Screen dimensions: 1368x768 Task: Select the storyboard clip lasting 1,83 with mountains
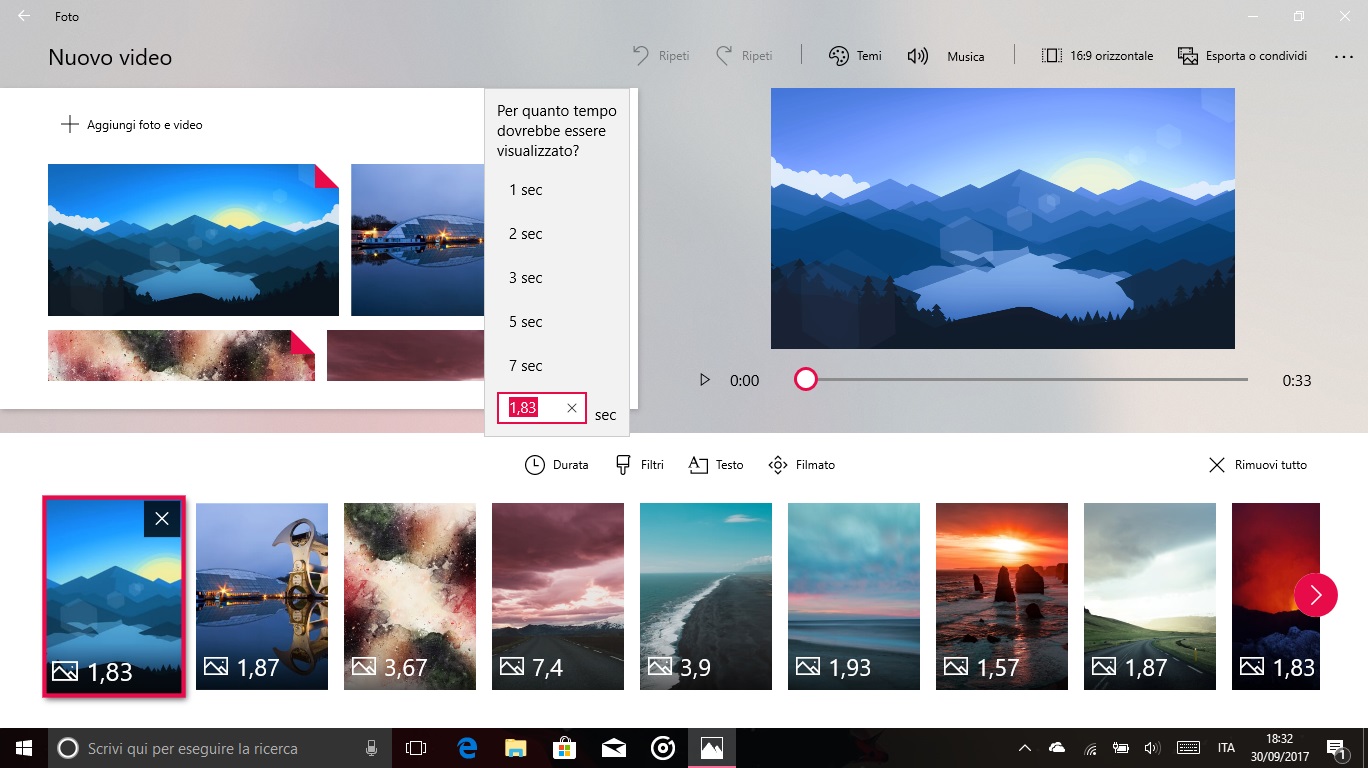pos(113,596)
